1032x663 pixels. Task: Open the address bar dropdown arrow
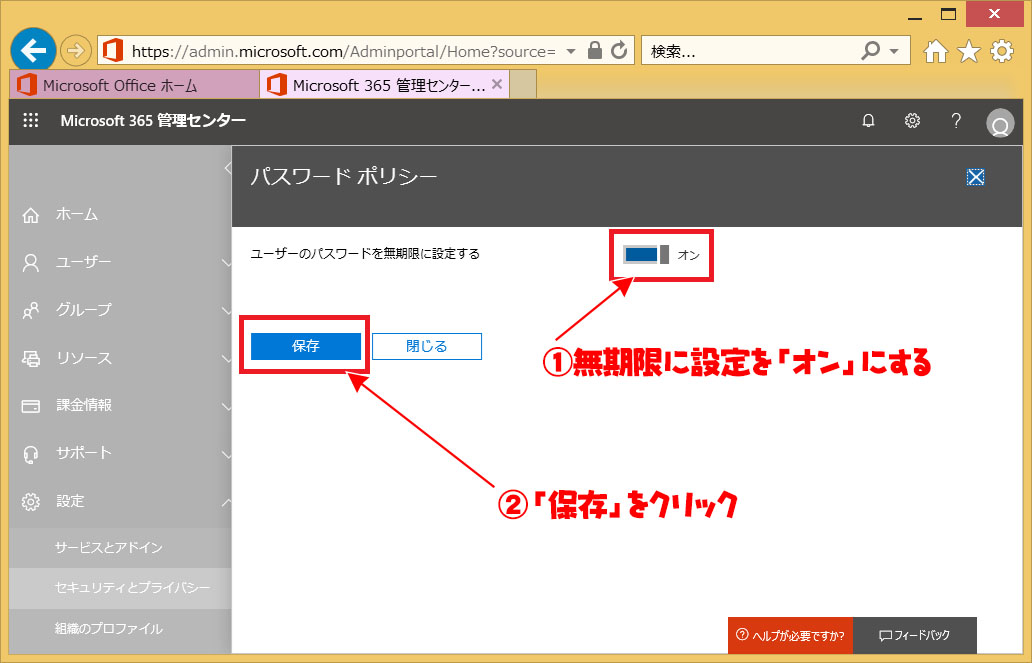tap(571, 51)
